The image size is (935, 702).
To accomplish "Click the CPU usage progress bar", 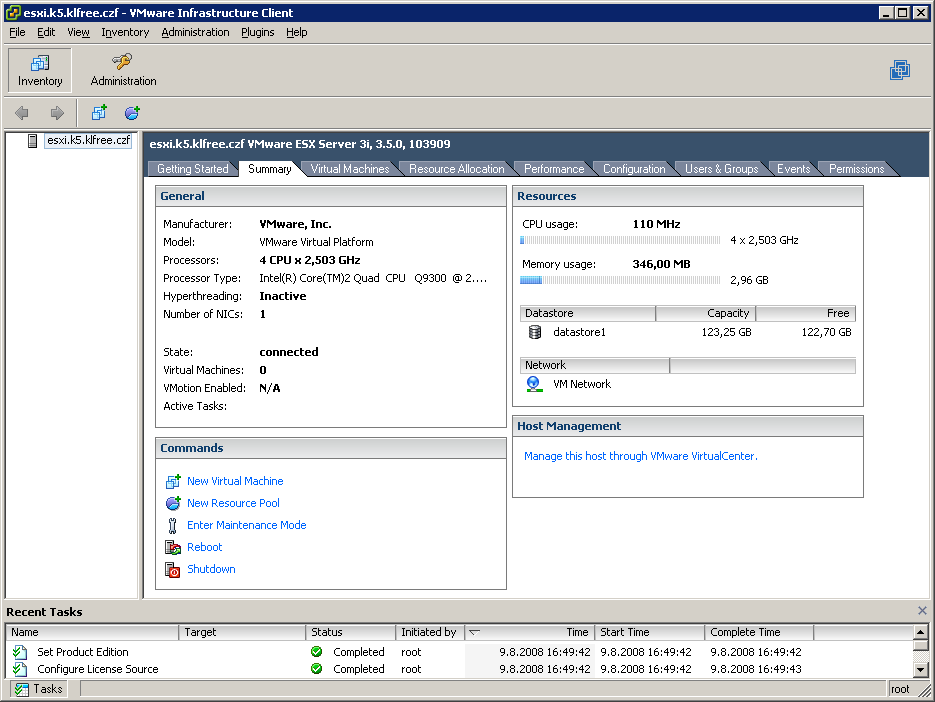I will (x=620, y=240).
